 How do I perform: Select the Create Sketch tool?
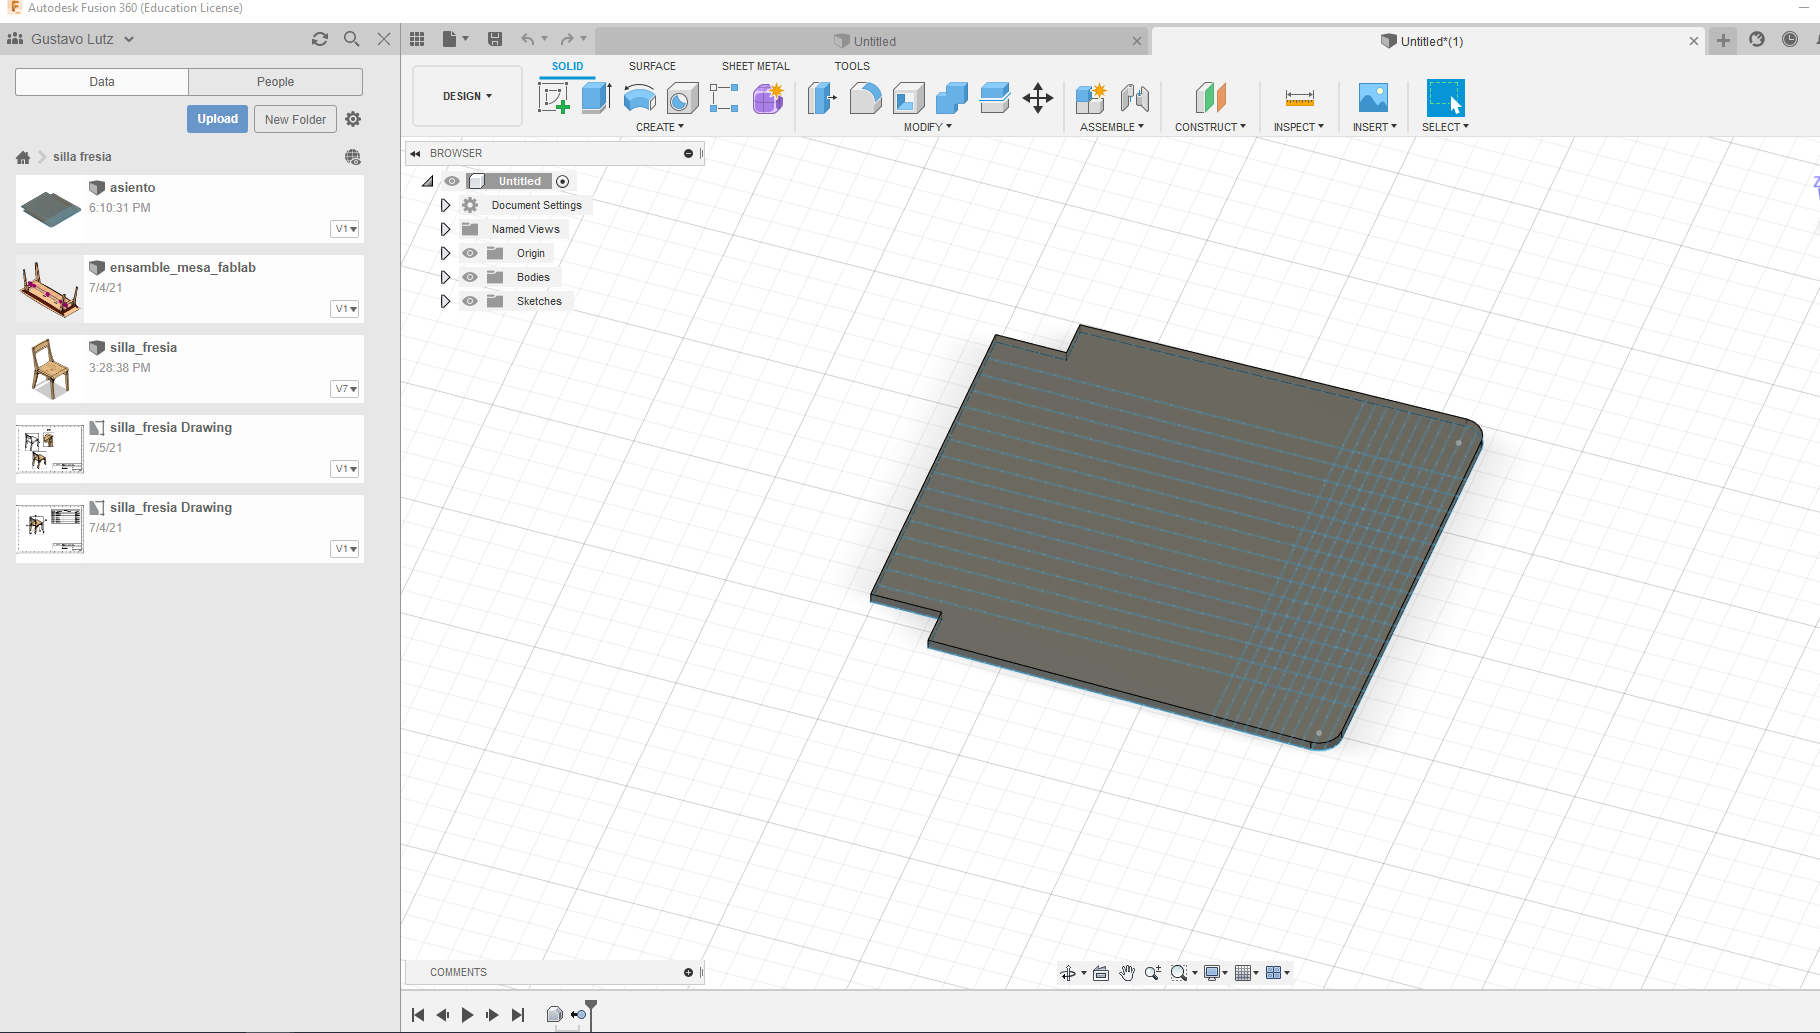[554, 98]
